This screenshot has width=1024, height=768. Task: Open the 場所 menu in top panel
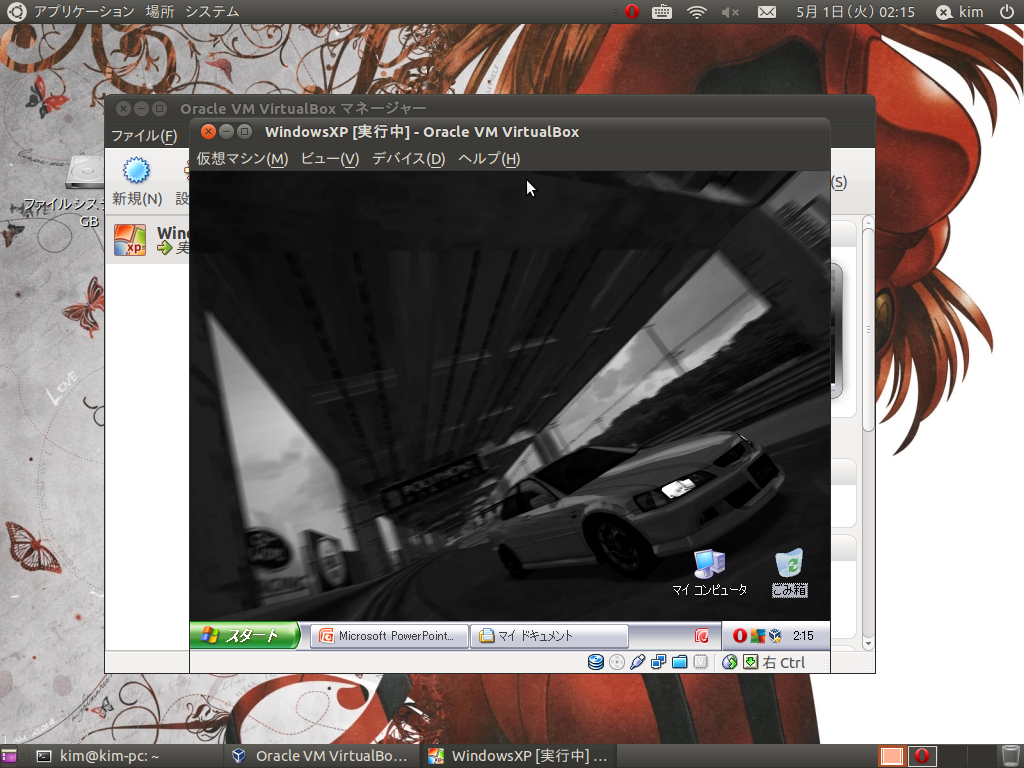159,12
